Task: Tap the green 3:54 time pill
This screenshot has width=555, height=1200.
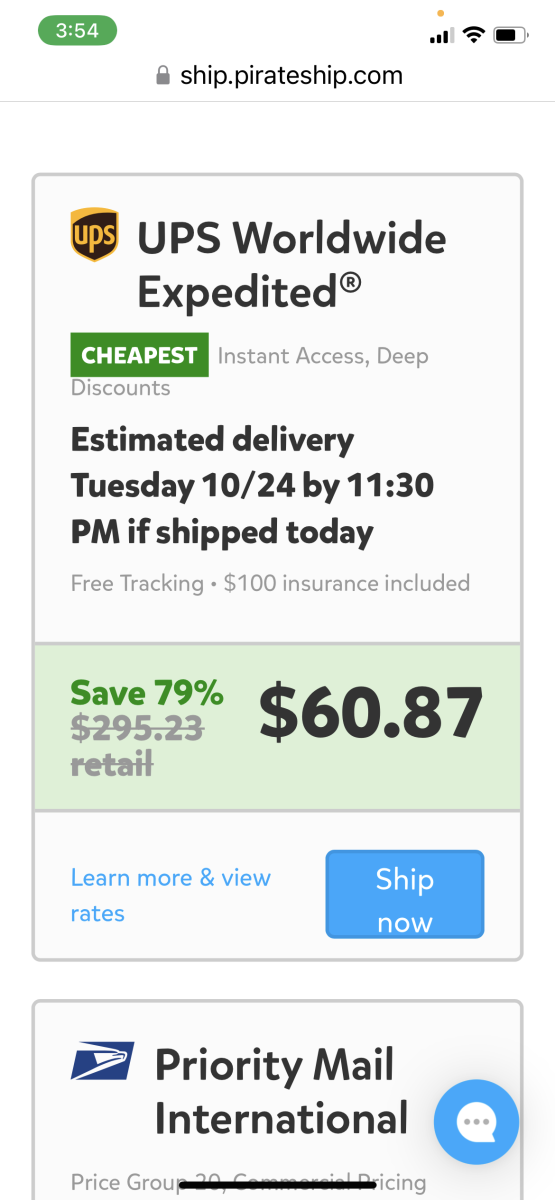Action: (77, 30)
